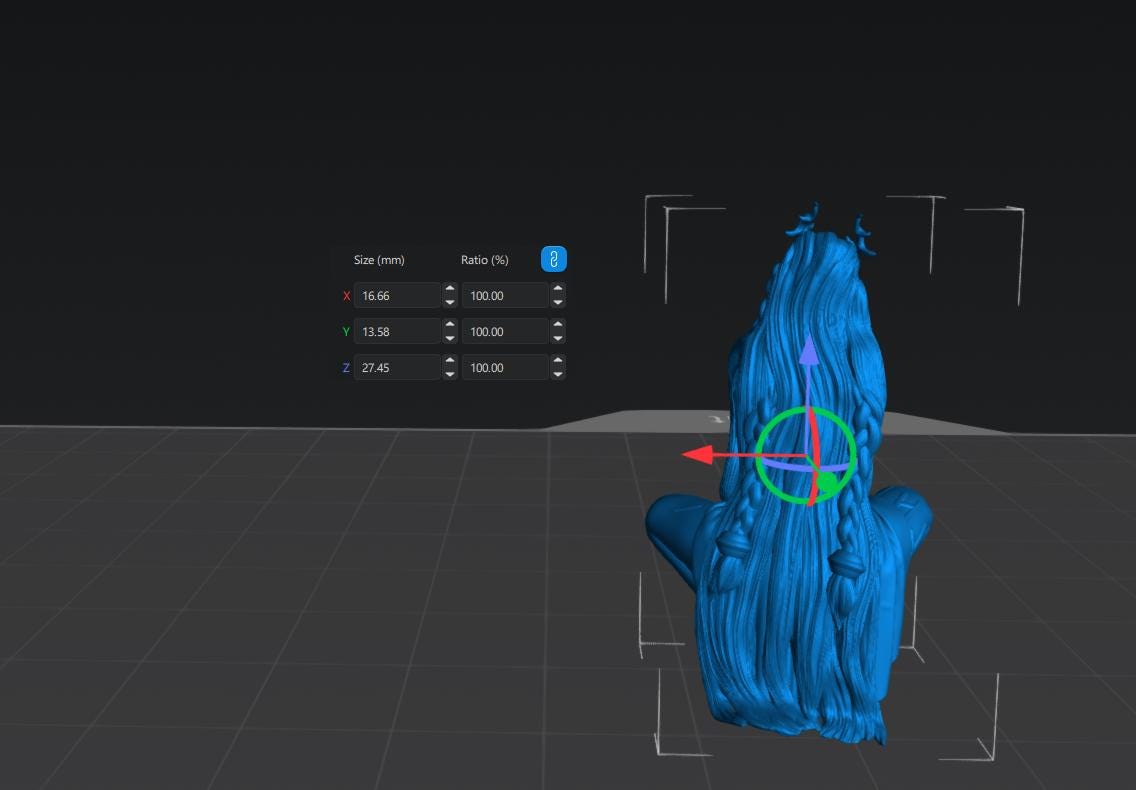The image size is (1136, 790).
Task: Increase X size with up arrow
Action: click(x=450, y=289)
